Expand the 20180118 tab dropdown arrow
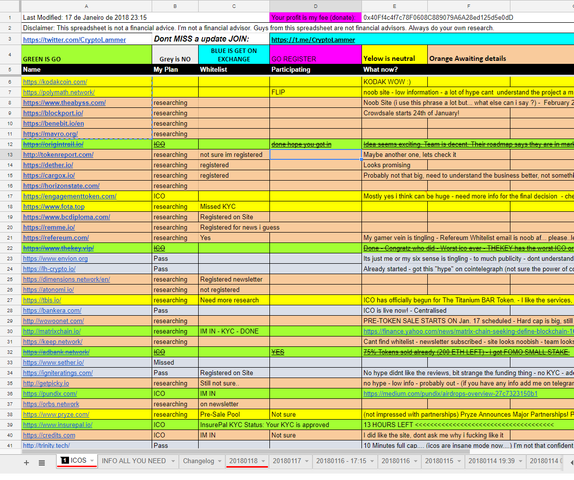574x480 pixels. tap(263, 461)
